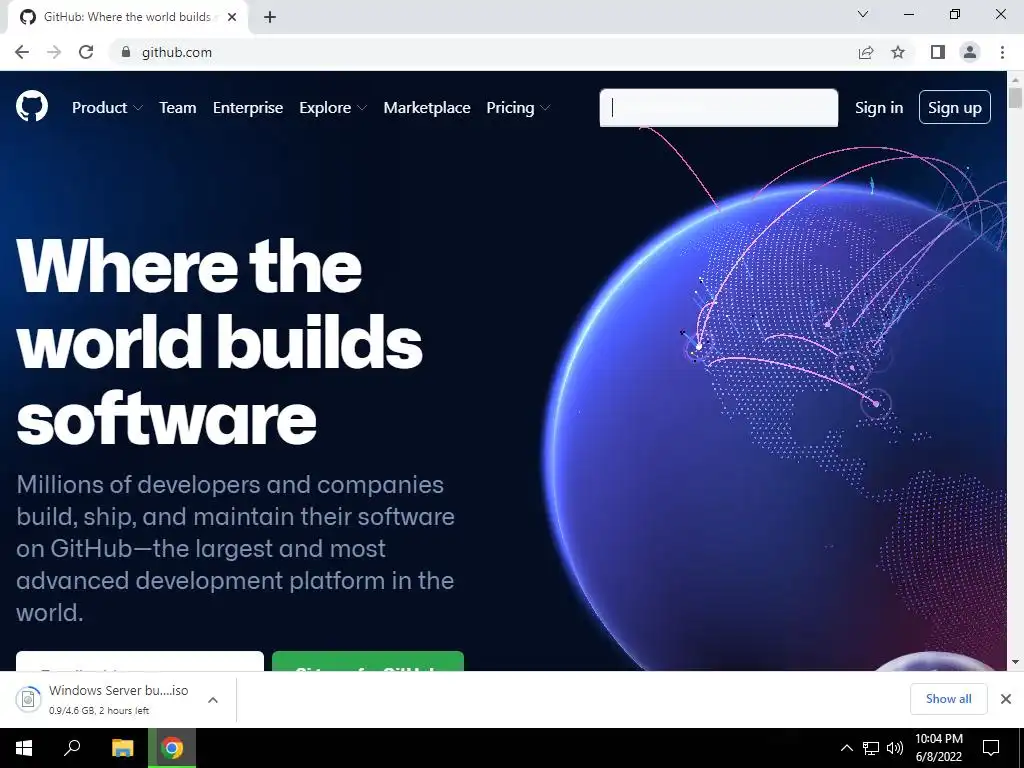Expand the Explore menu
The width and height of the screenshot is (1024, 768).
pyautogui.click(x=333, y=108)
